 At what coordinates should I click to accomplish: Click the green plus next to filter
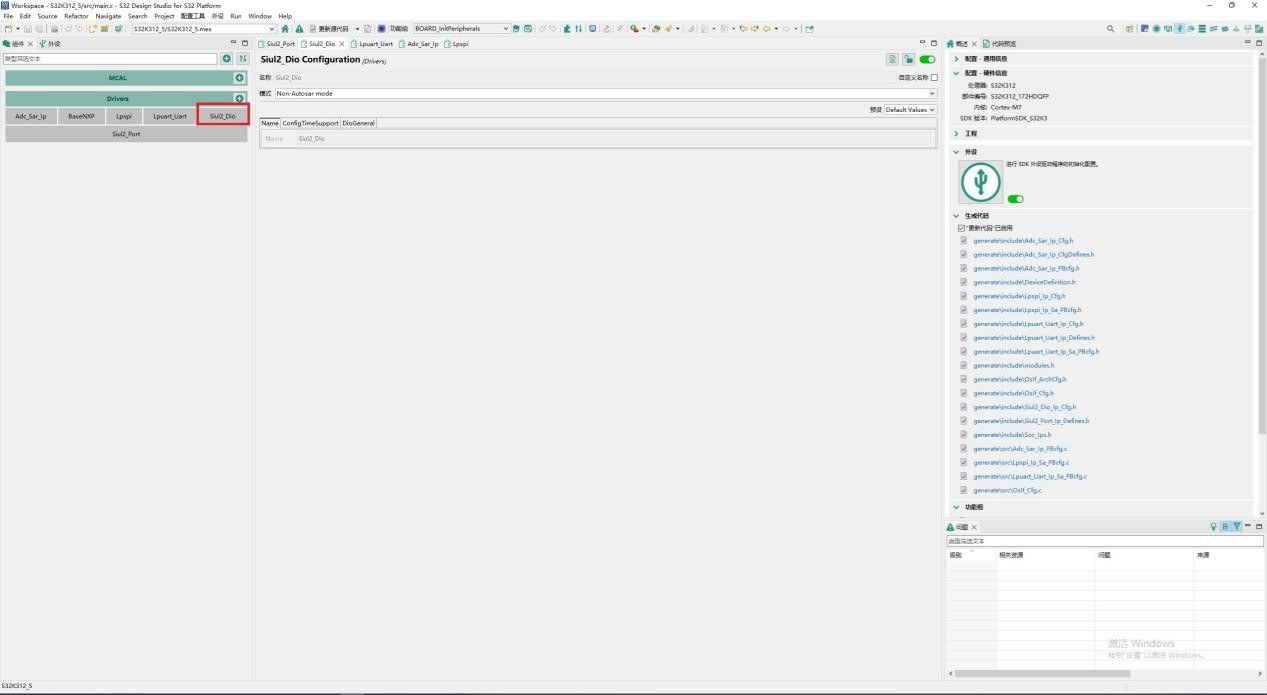(226, 59)
